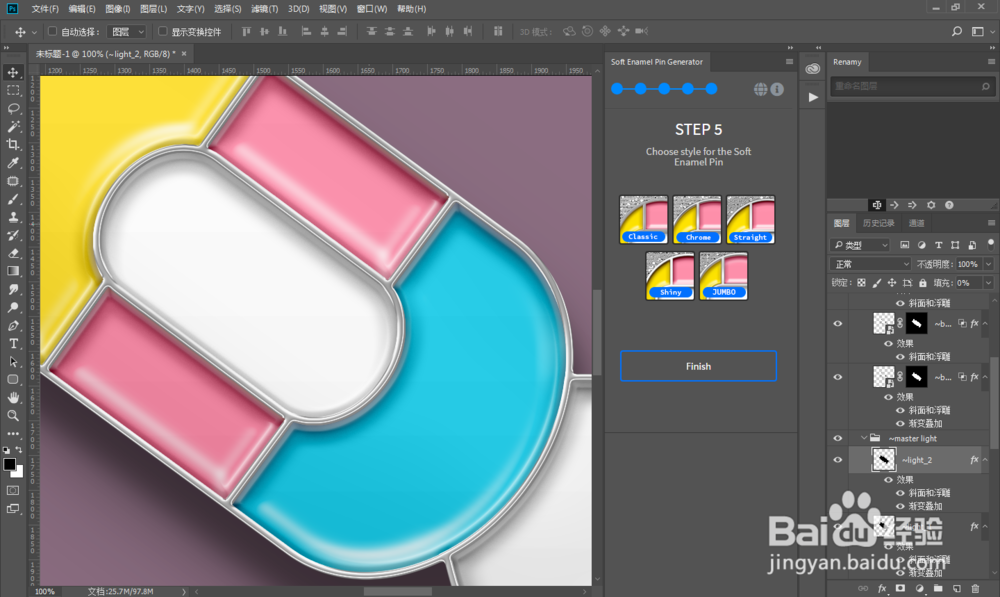Toggle the layer filter on/off switch
The image size is (1000, 597).
tap(990, 244)
